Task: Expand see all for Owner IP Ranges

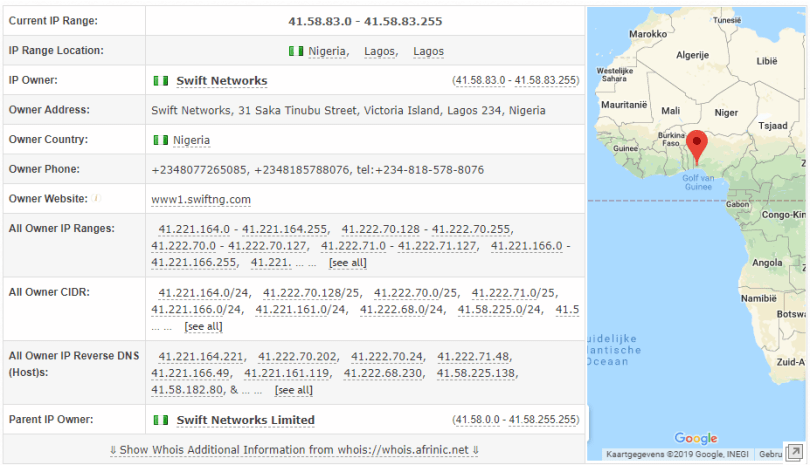Action: tap(347, 263)
